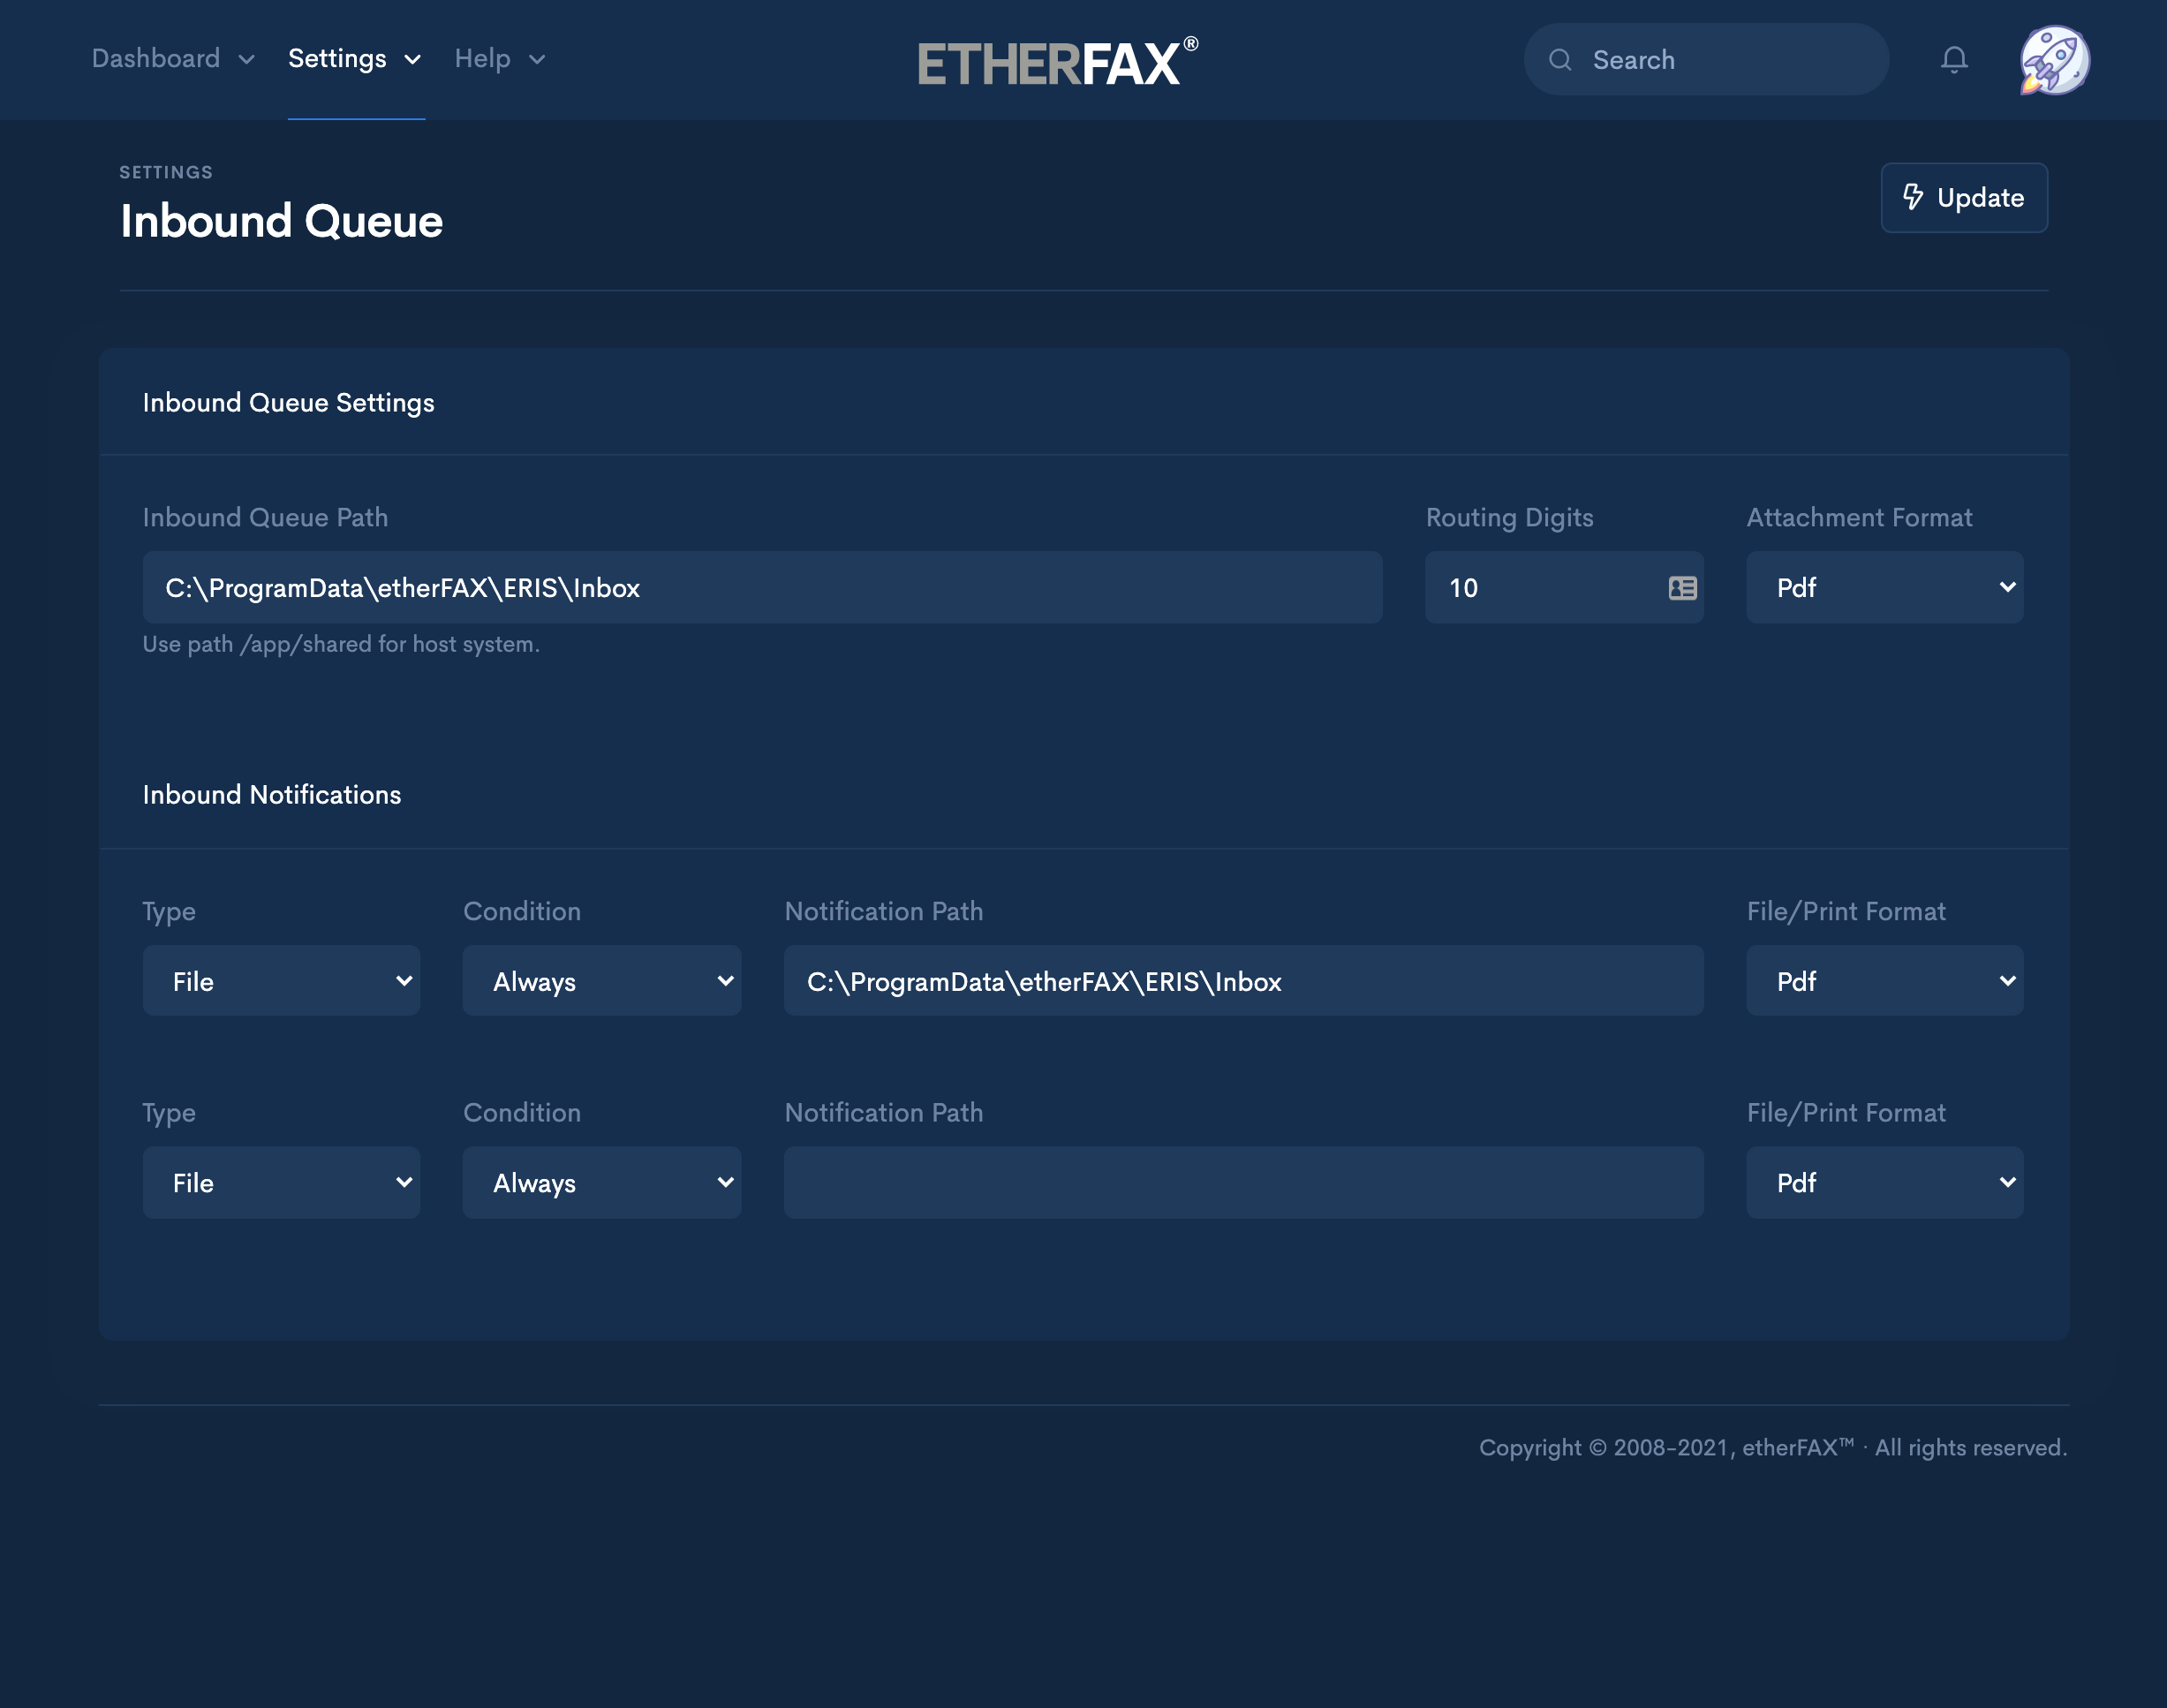
Task: Open the Dashboard menu
Action: click(172, 59)
